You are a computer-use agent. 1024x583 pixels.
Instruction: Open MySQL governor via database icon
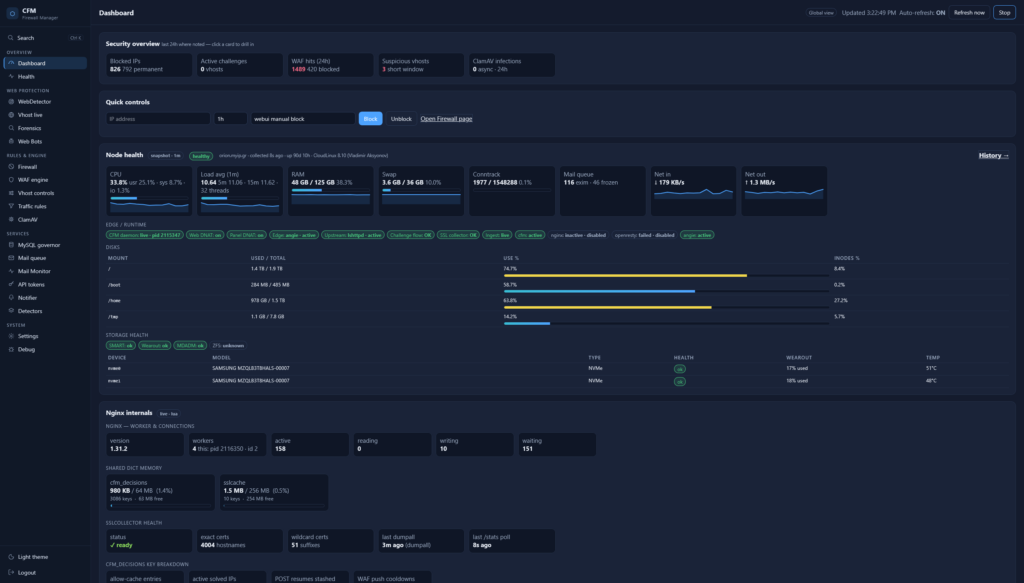click(11, 245)
